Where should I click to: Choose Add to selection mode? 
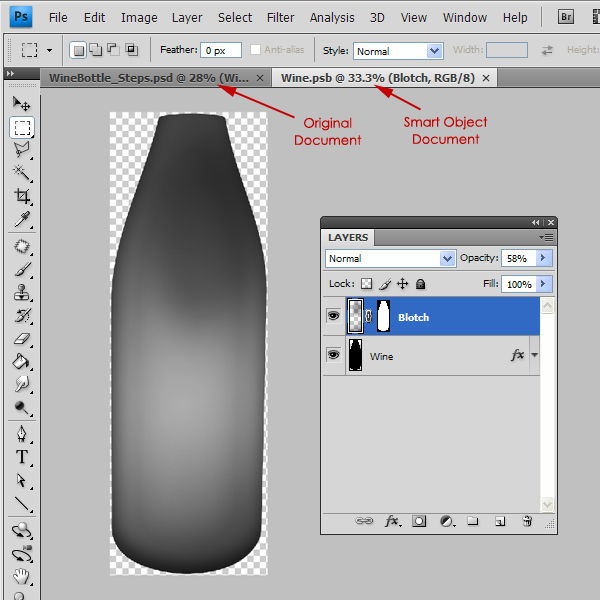[96, 50]
